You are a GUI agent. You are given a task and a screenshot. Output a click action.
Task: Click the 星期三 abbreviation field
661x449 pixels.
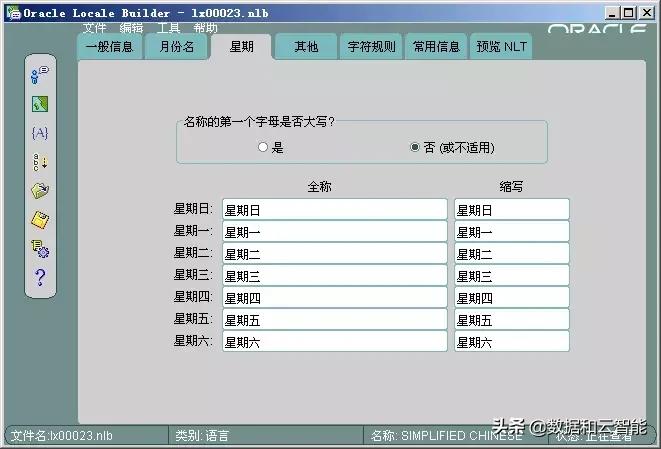tap(512, 275)
